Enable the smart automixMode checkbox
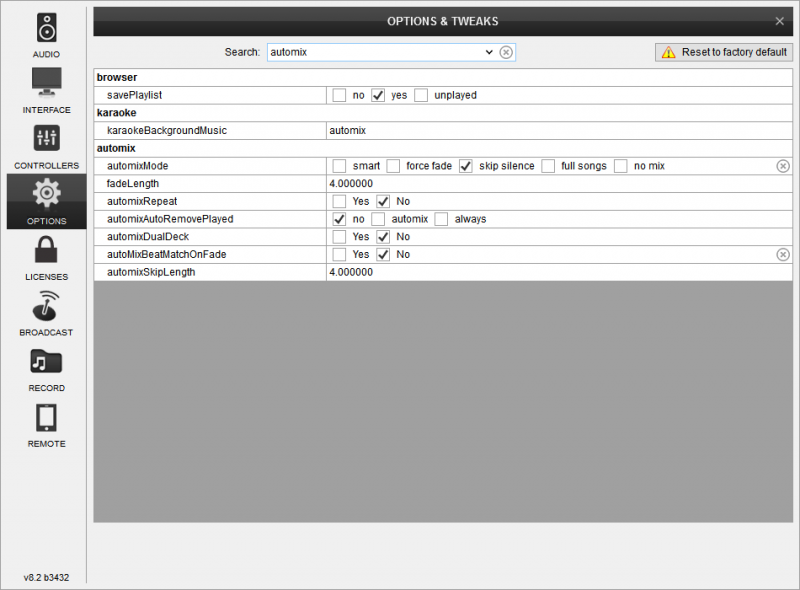This screenshot has height=590, width=800. [x=340, y=166]
